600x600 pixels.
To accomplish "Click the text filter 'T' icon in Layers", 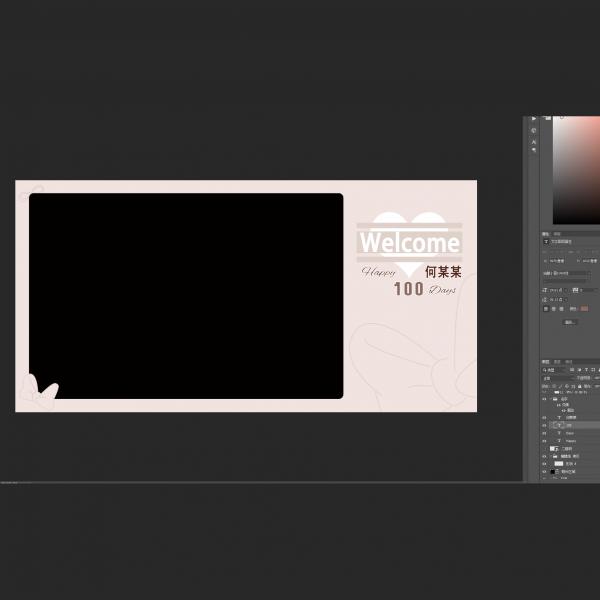I will tap(586, 370).
